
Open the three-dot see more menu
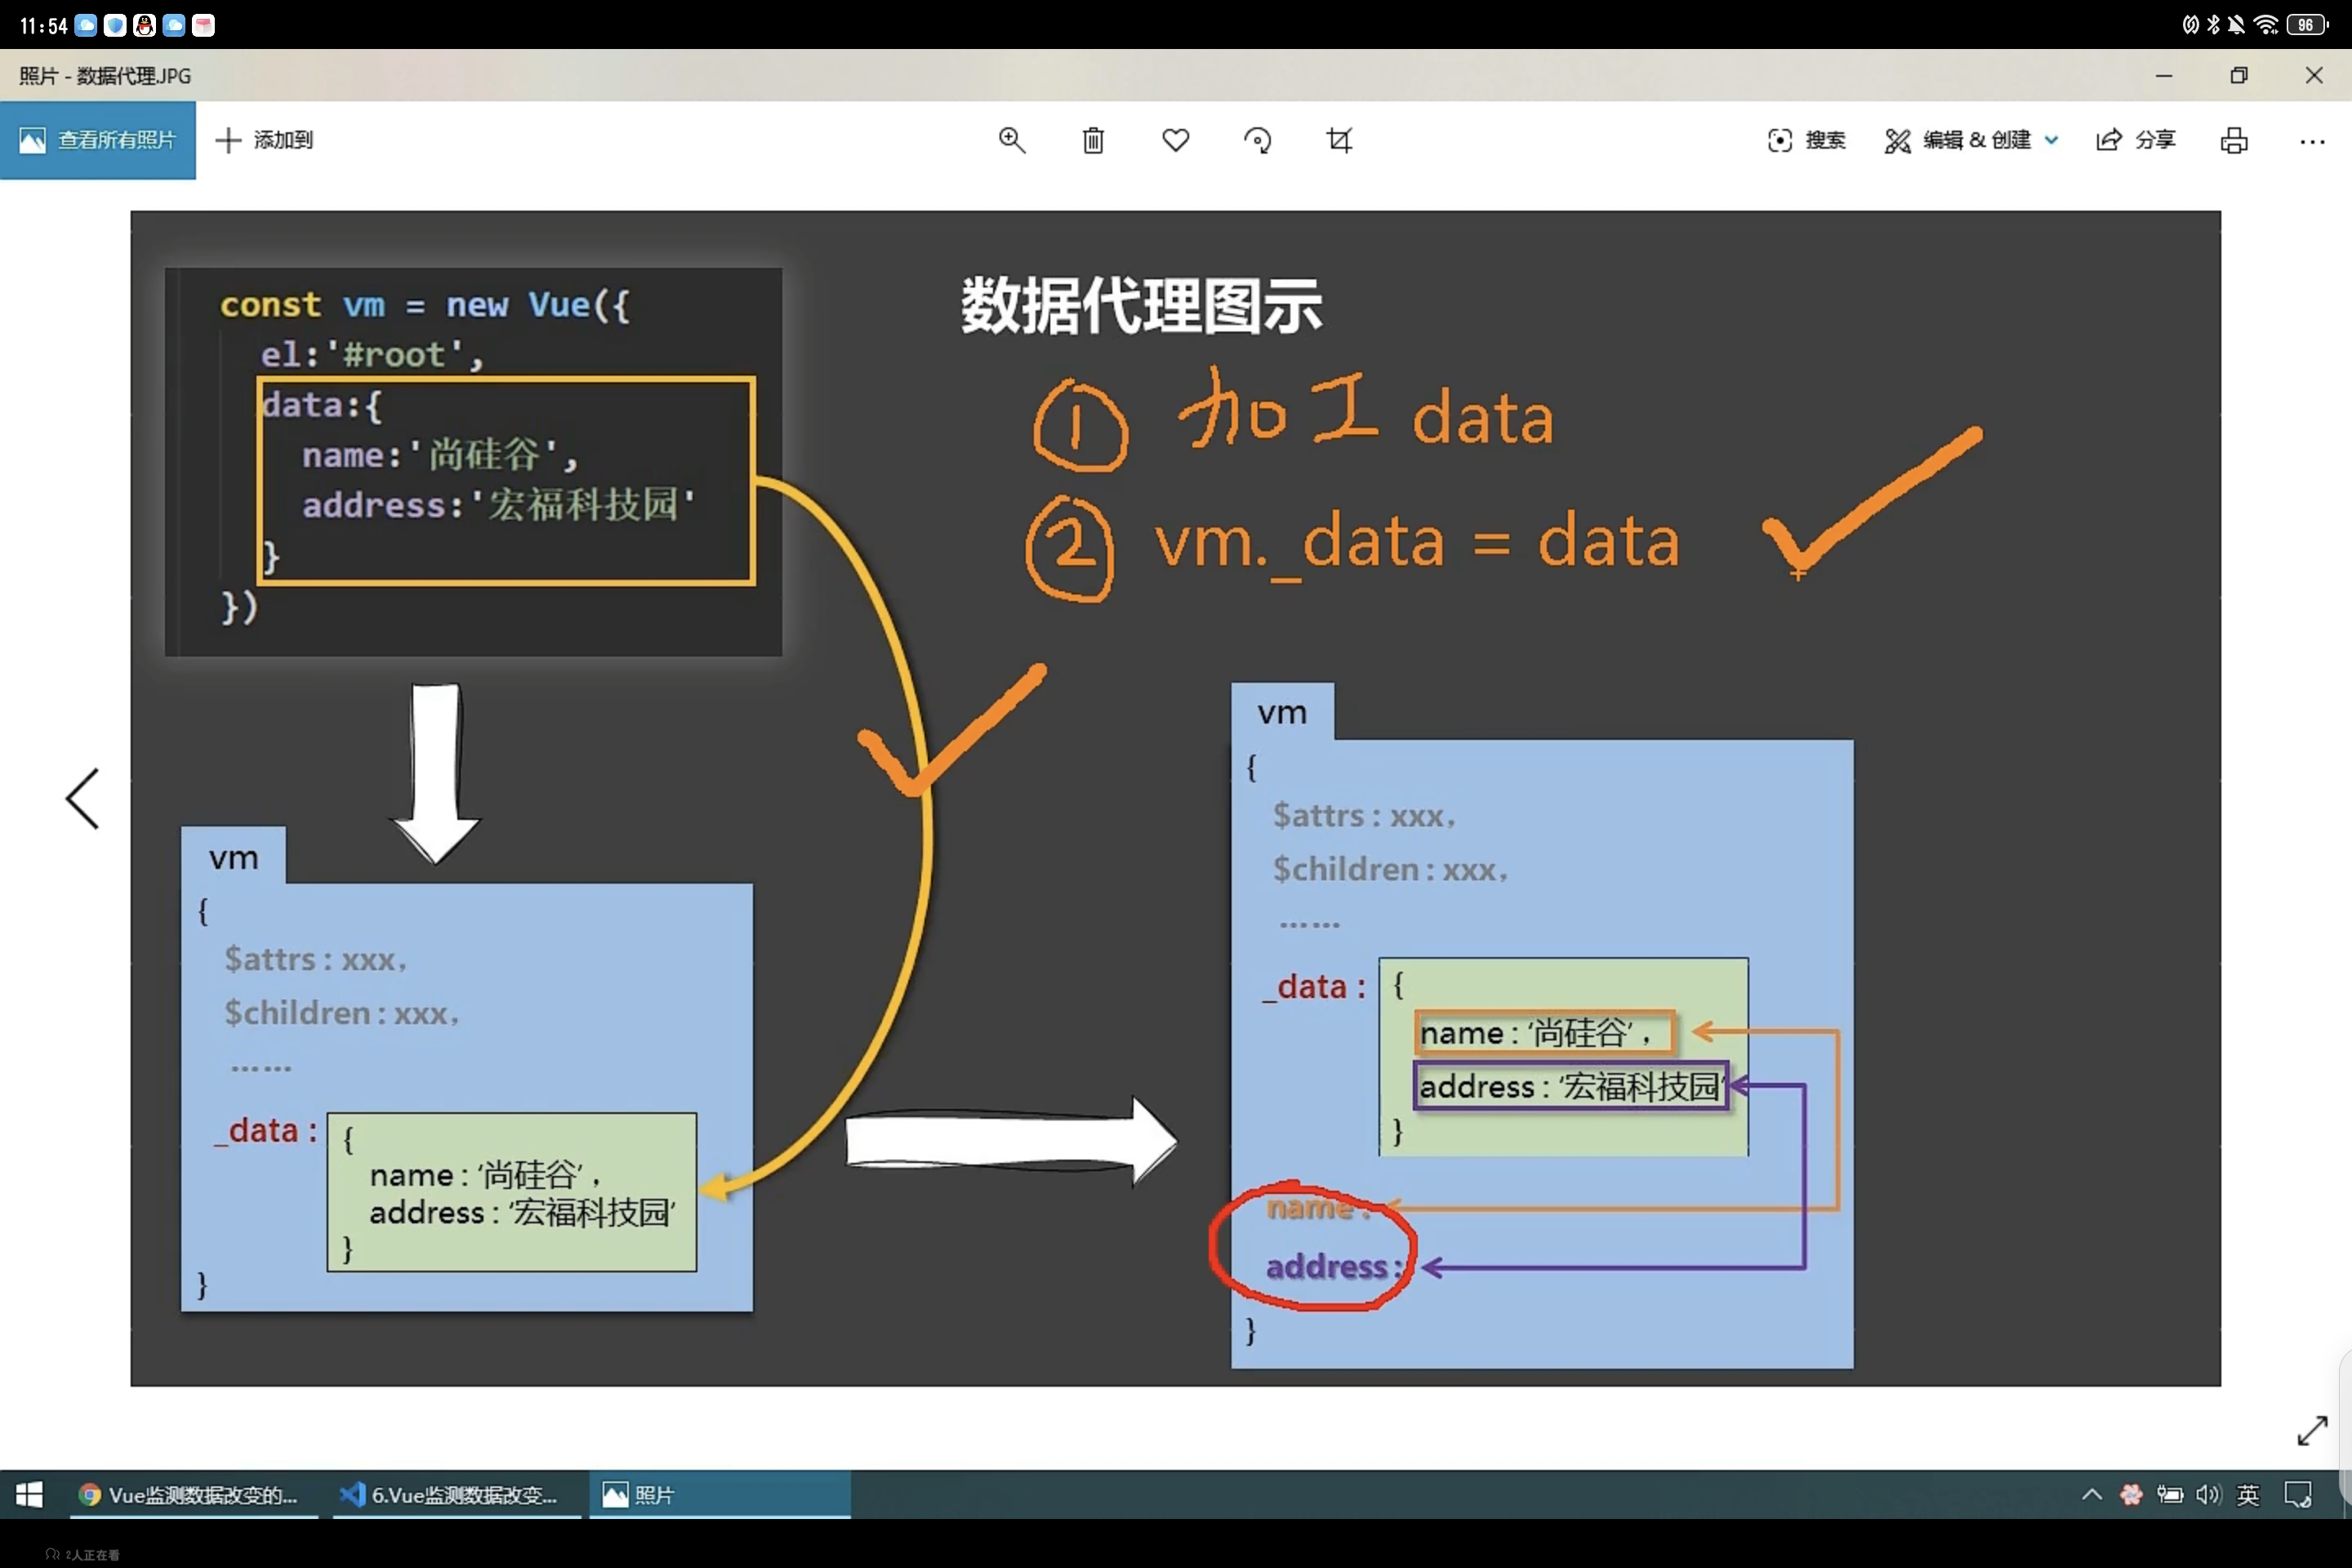pyautogui.click(x=2312, y=140)
